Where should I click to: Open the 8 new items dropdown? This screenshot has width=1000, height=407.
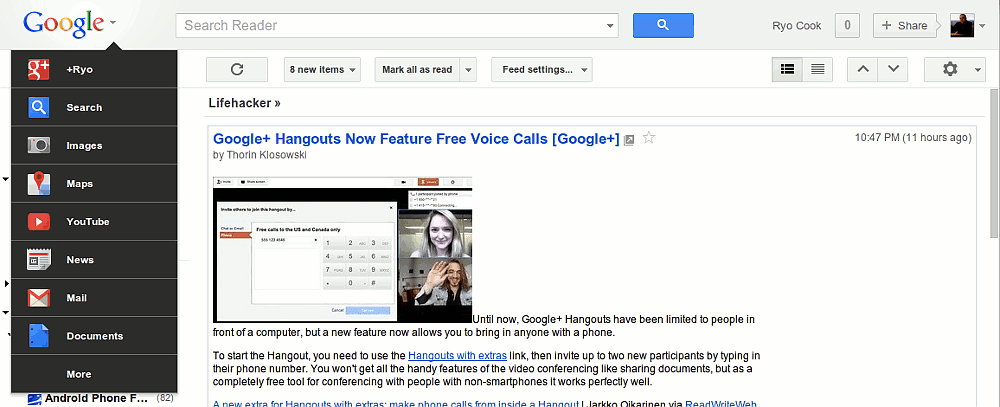pyautogui.click(x=322, y=70)
